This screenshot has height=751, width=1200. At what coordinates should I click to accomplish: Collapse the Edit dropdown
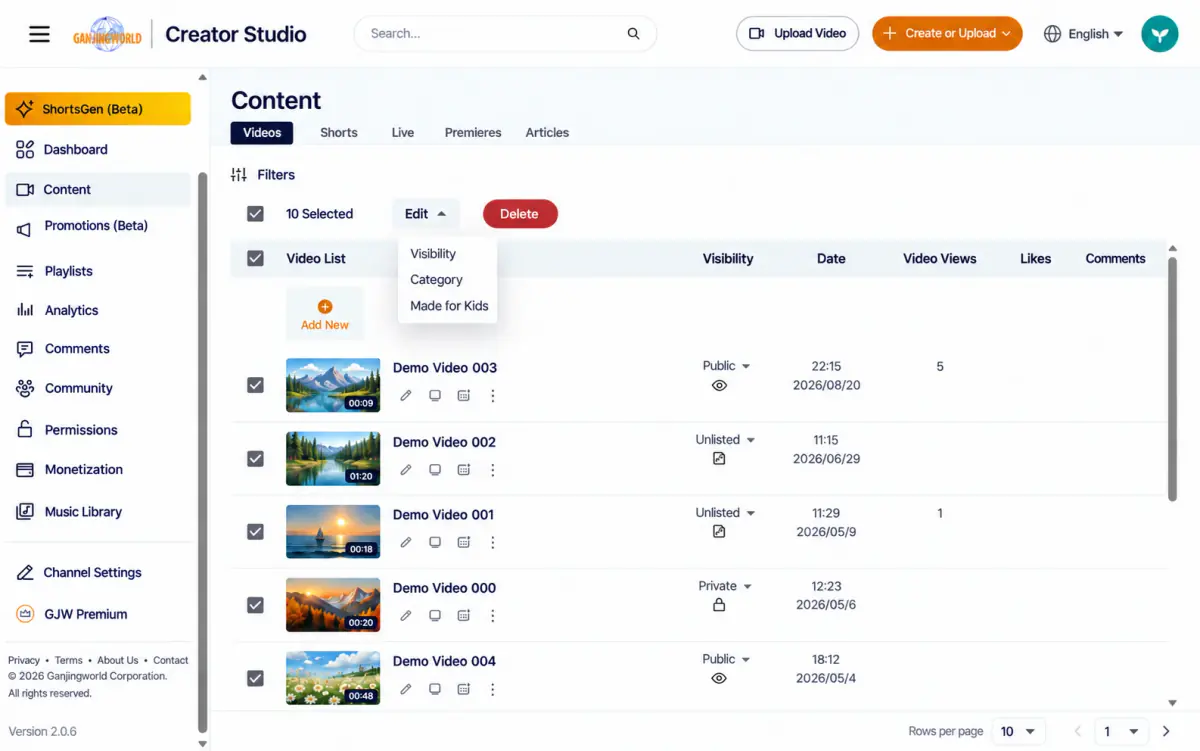click(x=426, y=214)
